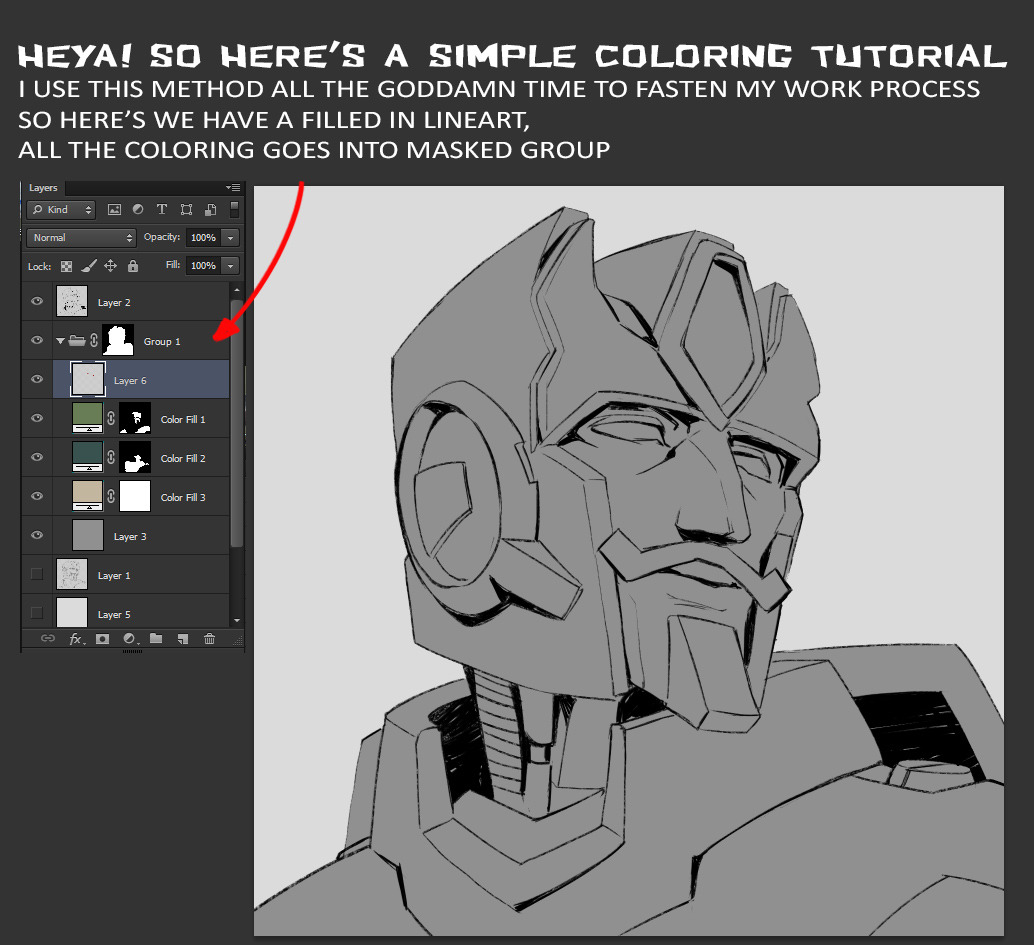
Task: Create a new layer
Action: (x=183, y=638)
